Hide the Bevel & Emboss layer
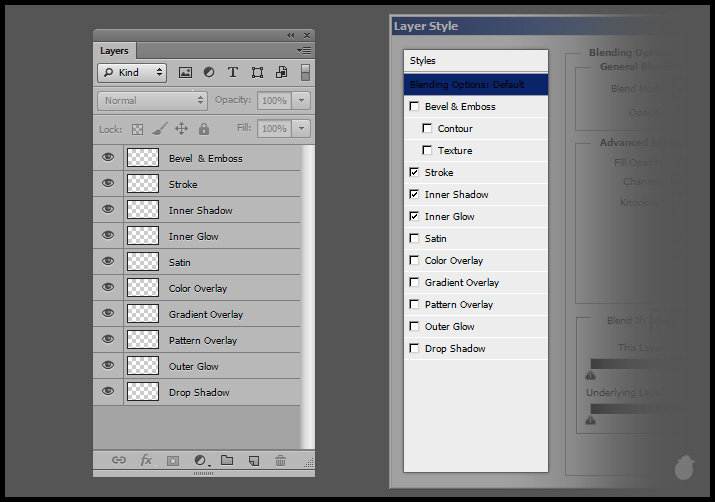 click(x=108, y=158)
